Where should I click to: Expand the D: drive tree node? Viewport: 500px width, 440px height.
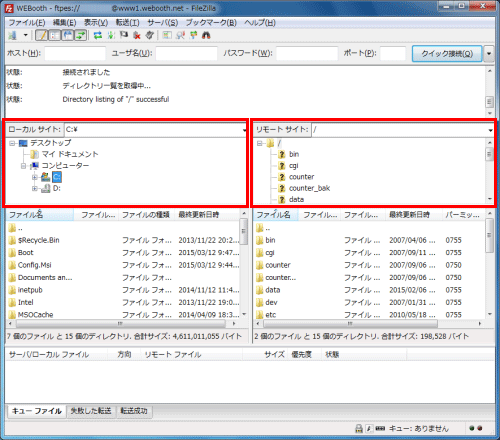click(x=35, y=189)
